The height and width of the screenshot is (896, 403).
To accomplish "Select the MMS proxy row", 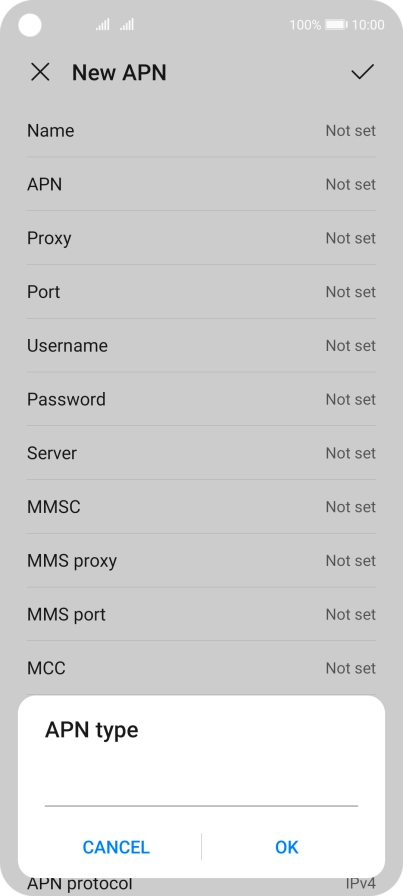I will [201, 561].
